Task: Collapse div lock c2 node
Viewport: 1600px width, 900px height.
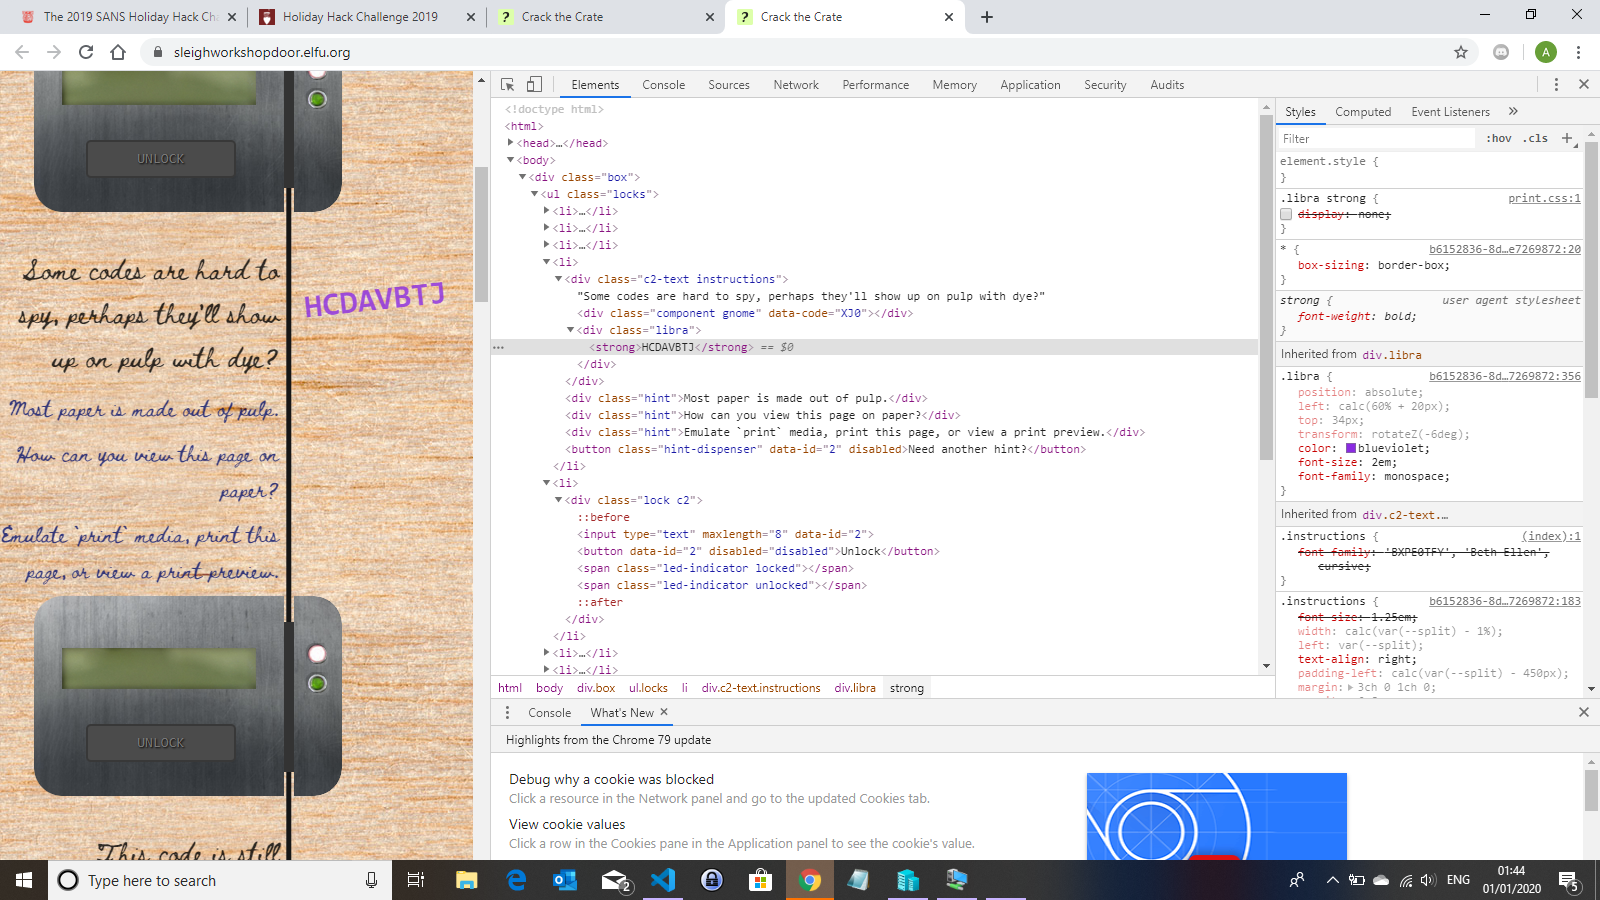Action: click(x=559, y=500)
